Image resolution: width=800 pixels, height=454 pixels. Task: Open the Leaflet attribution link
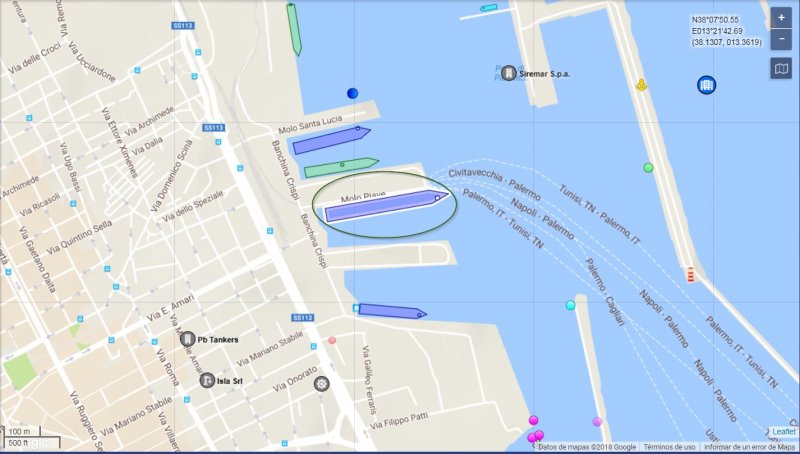coord(784,432)
